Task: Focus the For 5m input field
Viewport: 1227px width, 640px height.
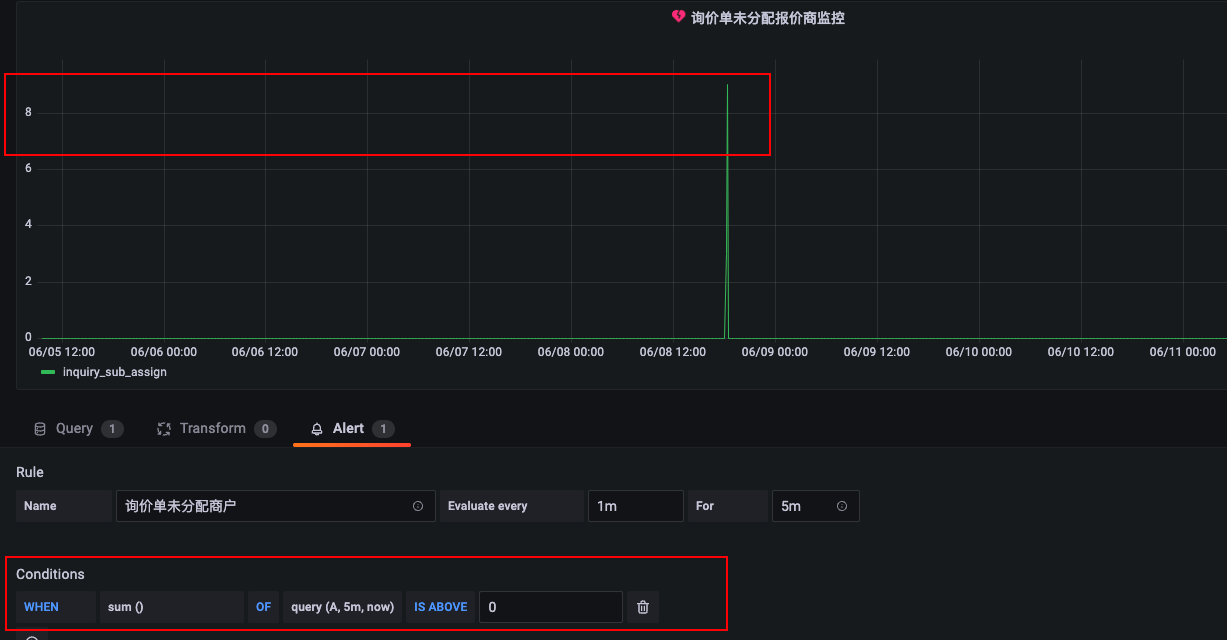Action: [815, 506]
